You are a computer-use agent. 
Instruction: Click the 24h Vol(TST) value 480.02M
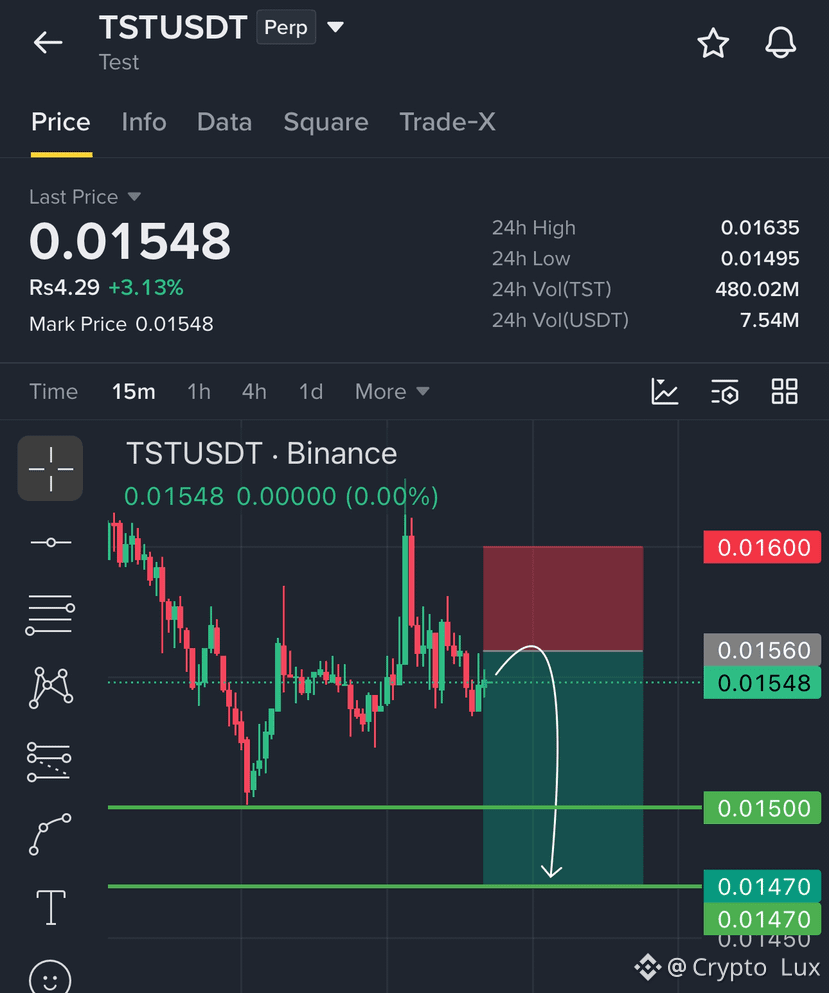tap(757, 289)
